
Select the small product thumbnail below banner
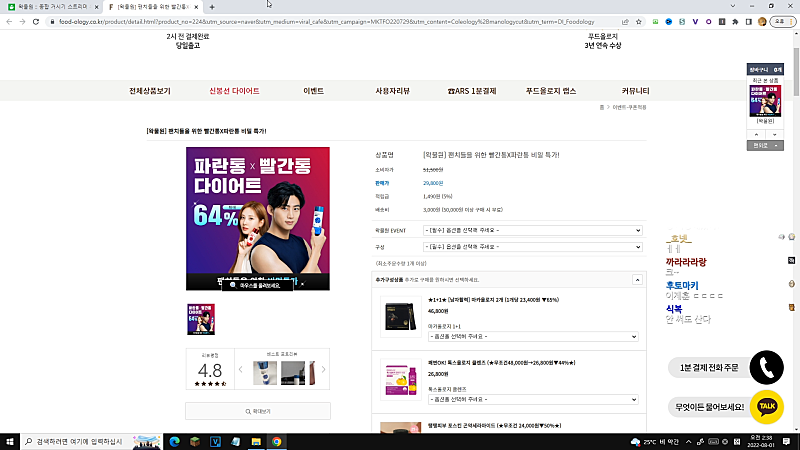click(201, 319)
